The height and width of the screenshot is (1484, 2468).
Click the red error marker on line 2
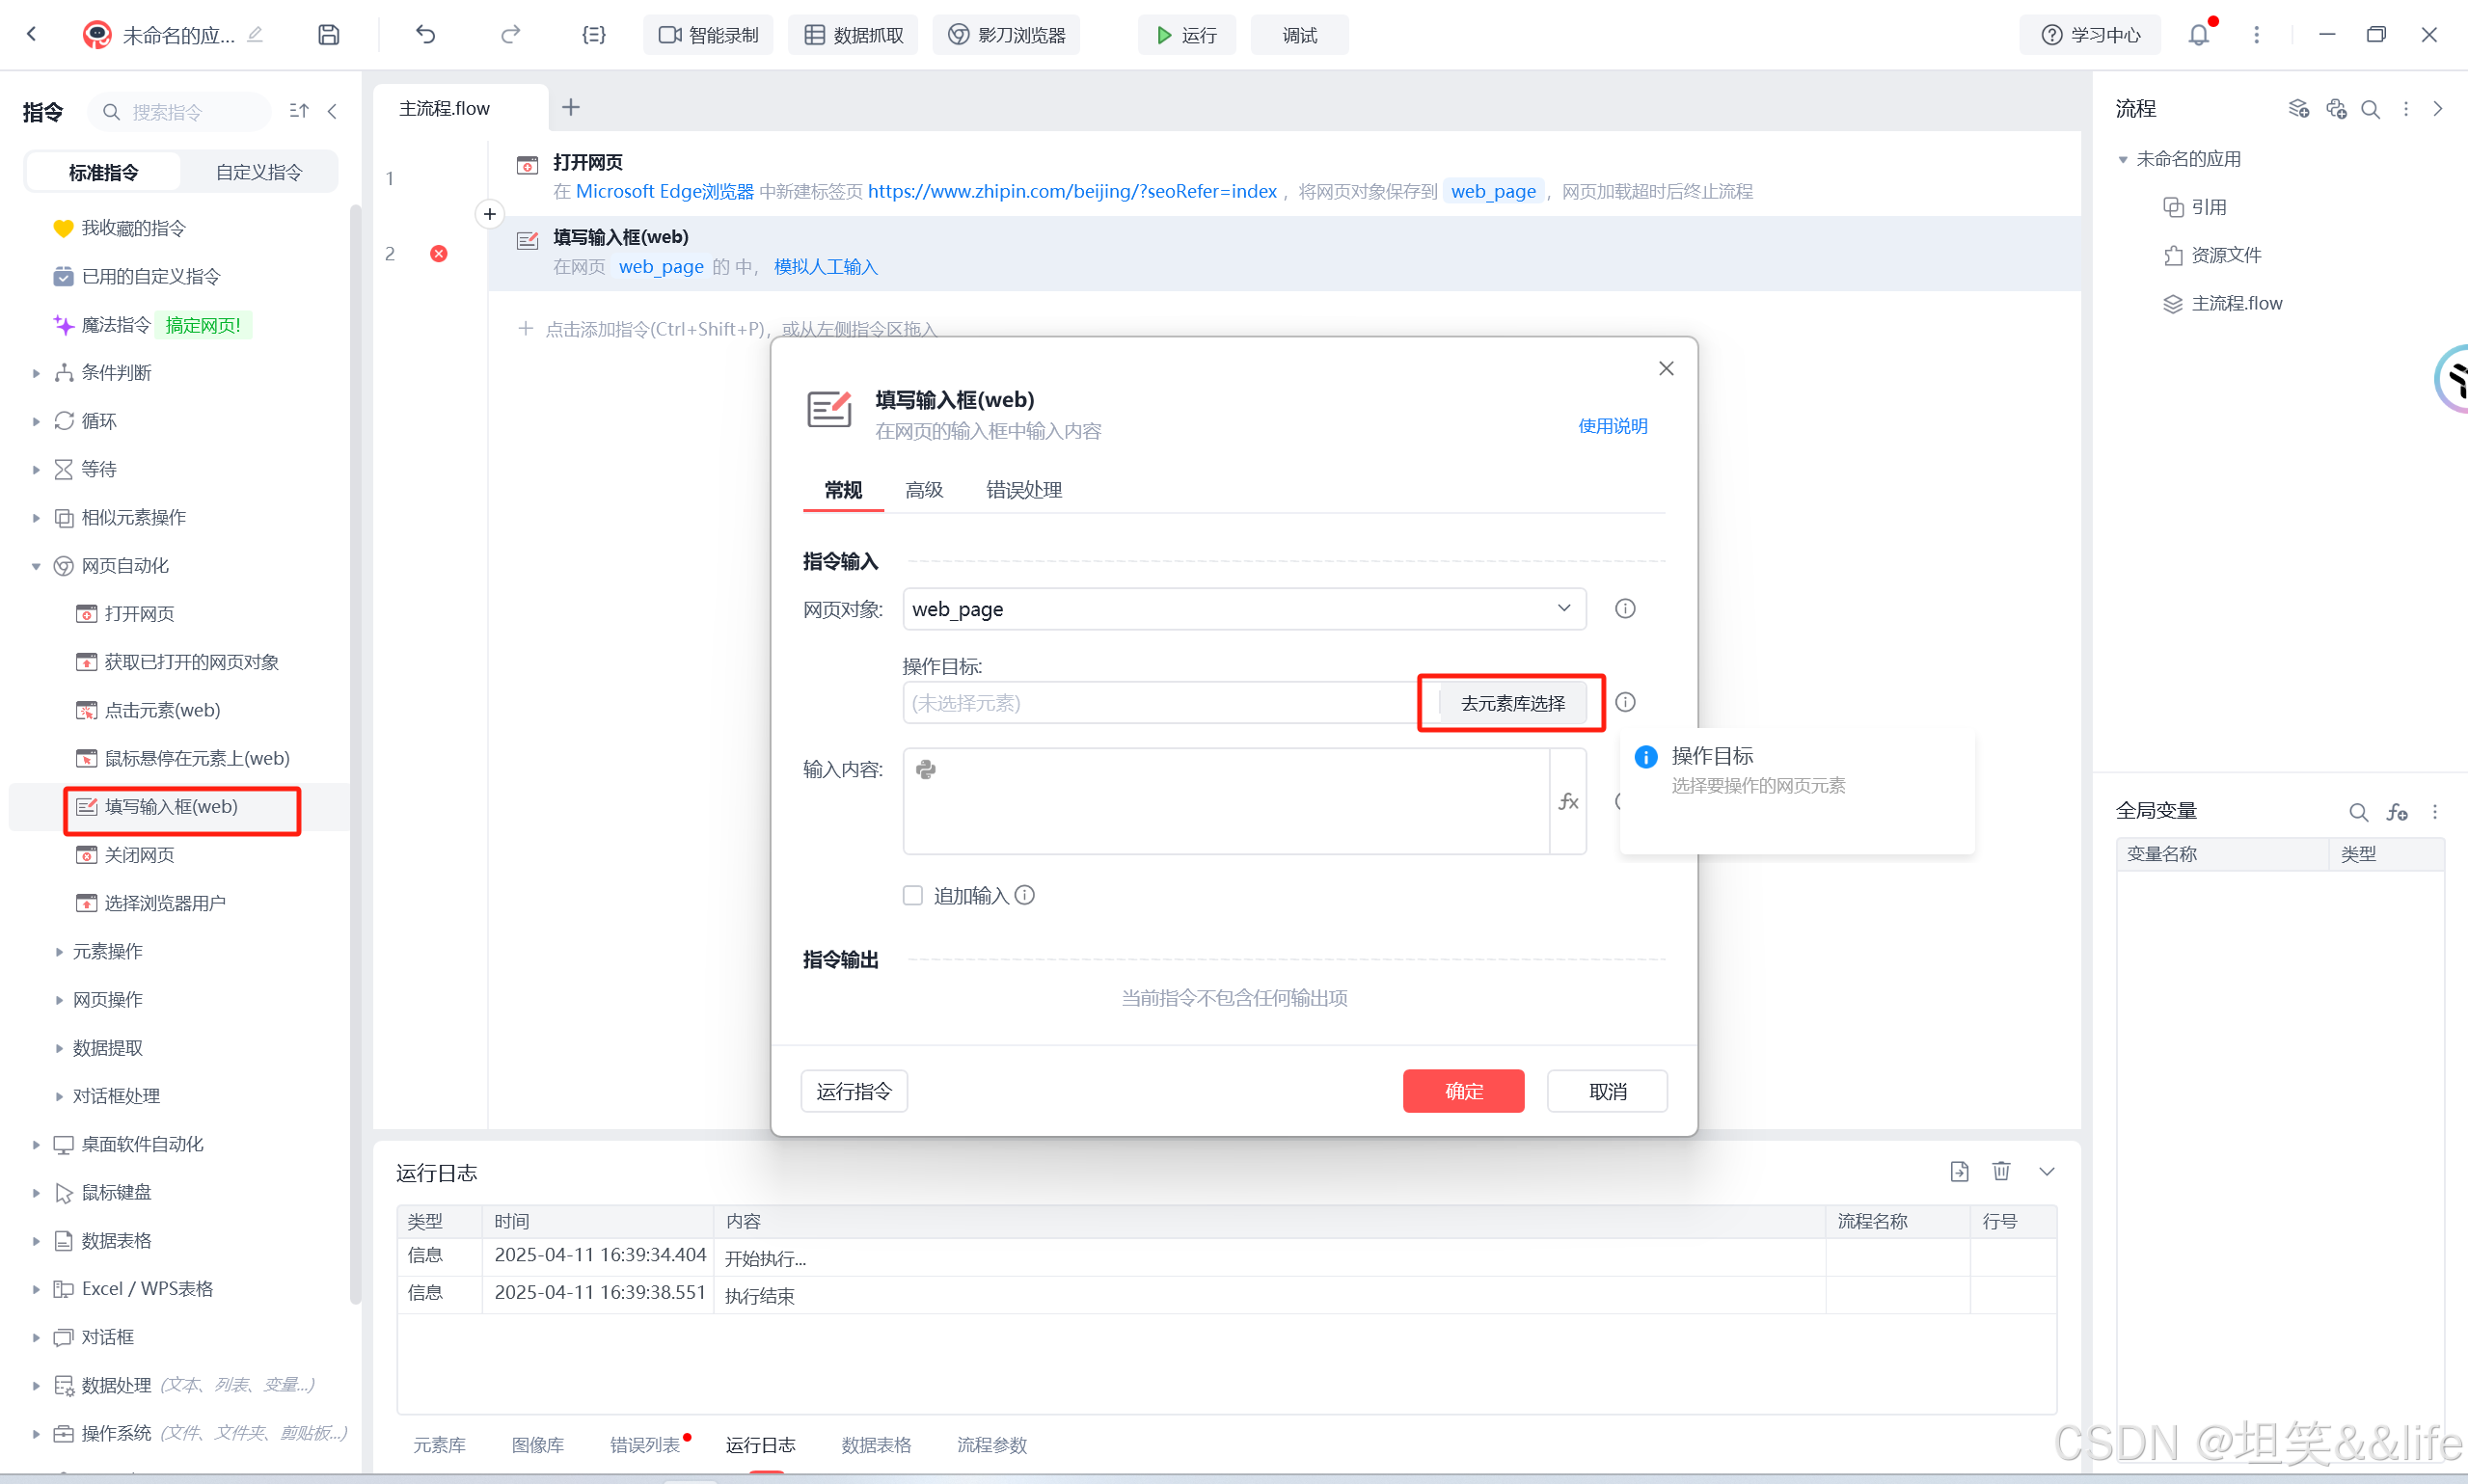coord(438,254)
